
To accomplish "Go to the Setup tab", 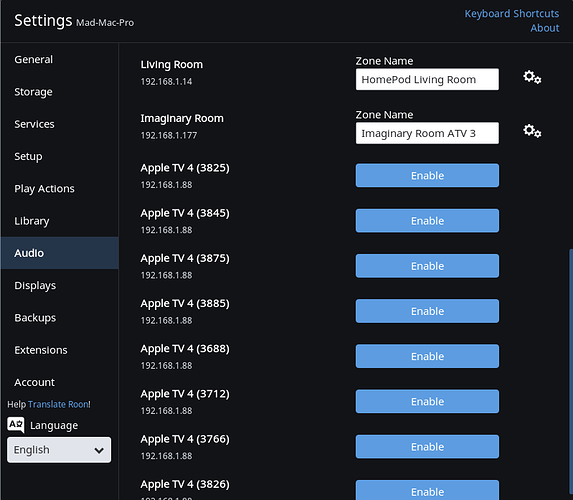I will (x=60, y=156).
